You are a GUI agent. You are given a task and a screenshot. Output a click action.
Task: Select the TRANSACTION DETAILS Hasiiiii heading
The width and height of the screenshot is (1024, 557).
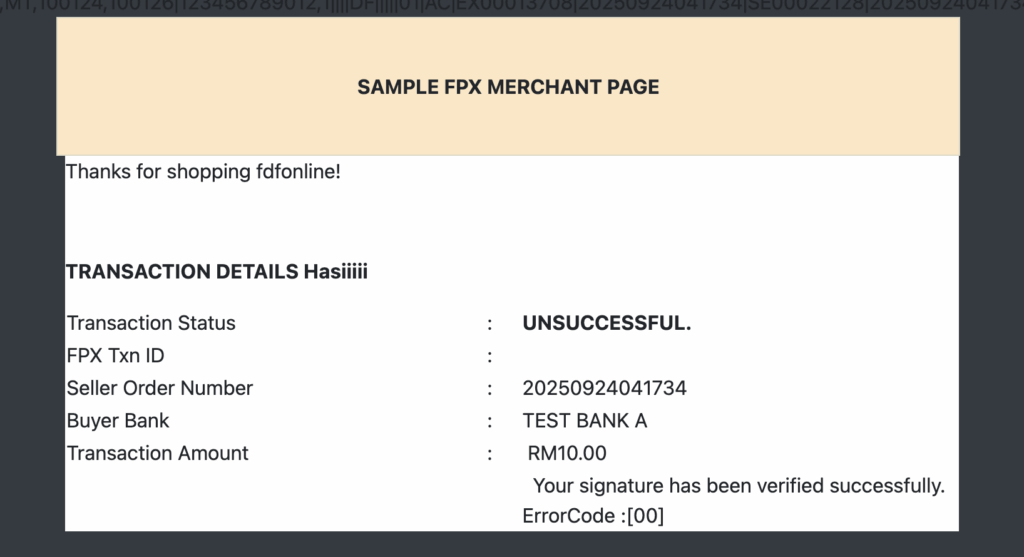tap(217, 272)
